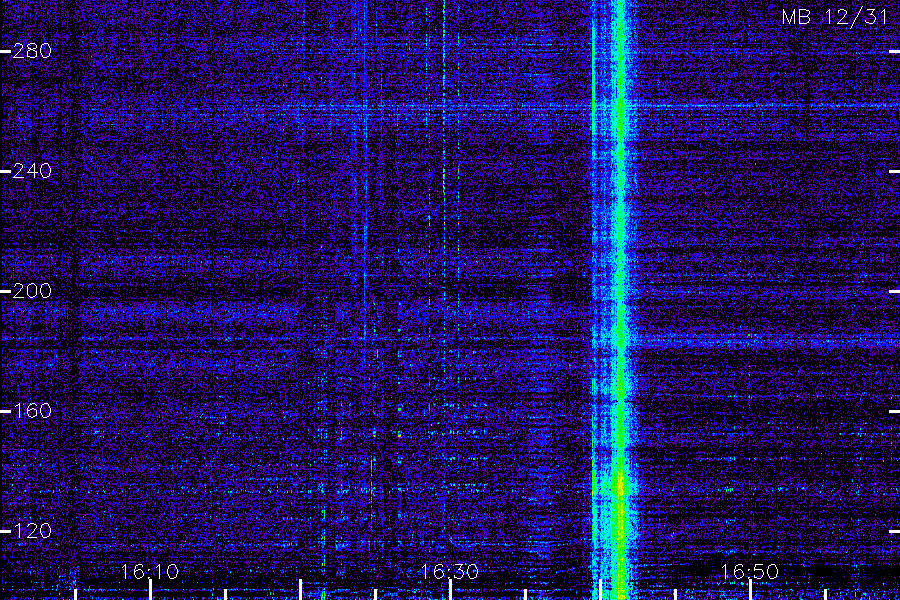The width and height of the screenshot is (900, 600).
Task: Click the 16:50 time axis label
Action: pyautogui.click(x=749, y=571)
